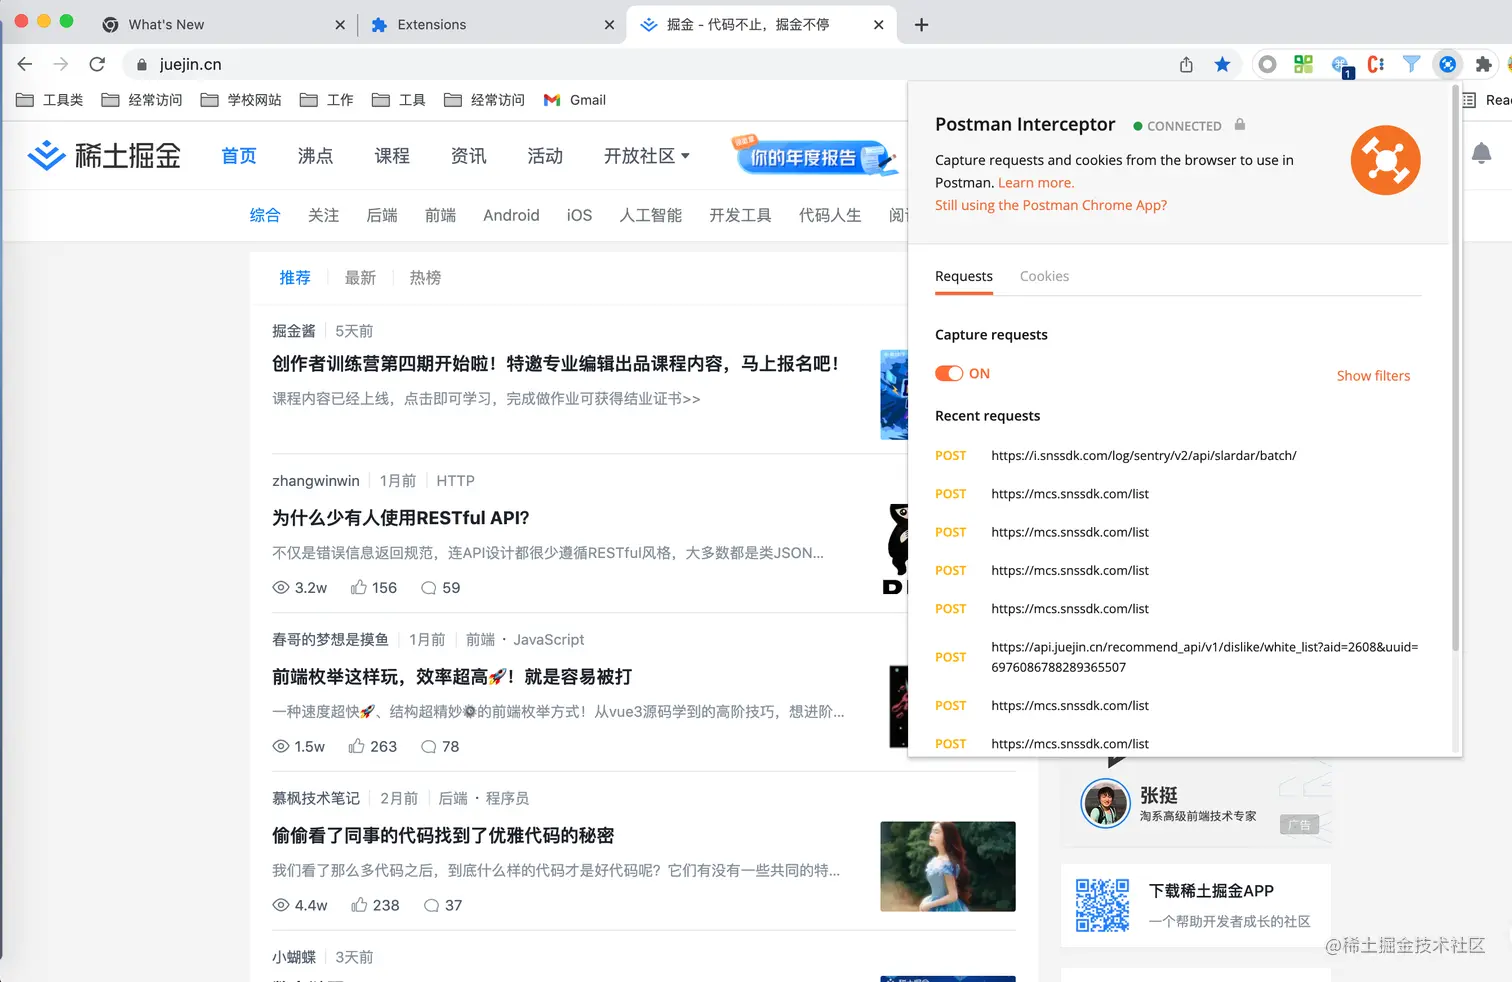Click the browser back arrow
Screen dimensions: 1512x982
pyautogui.click(x=25, y=64)
